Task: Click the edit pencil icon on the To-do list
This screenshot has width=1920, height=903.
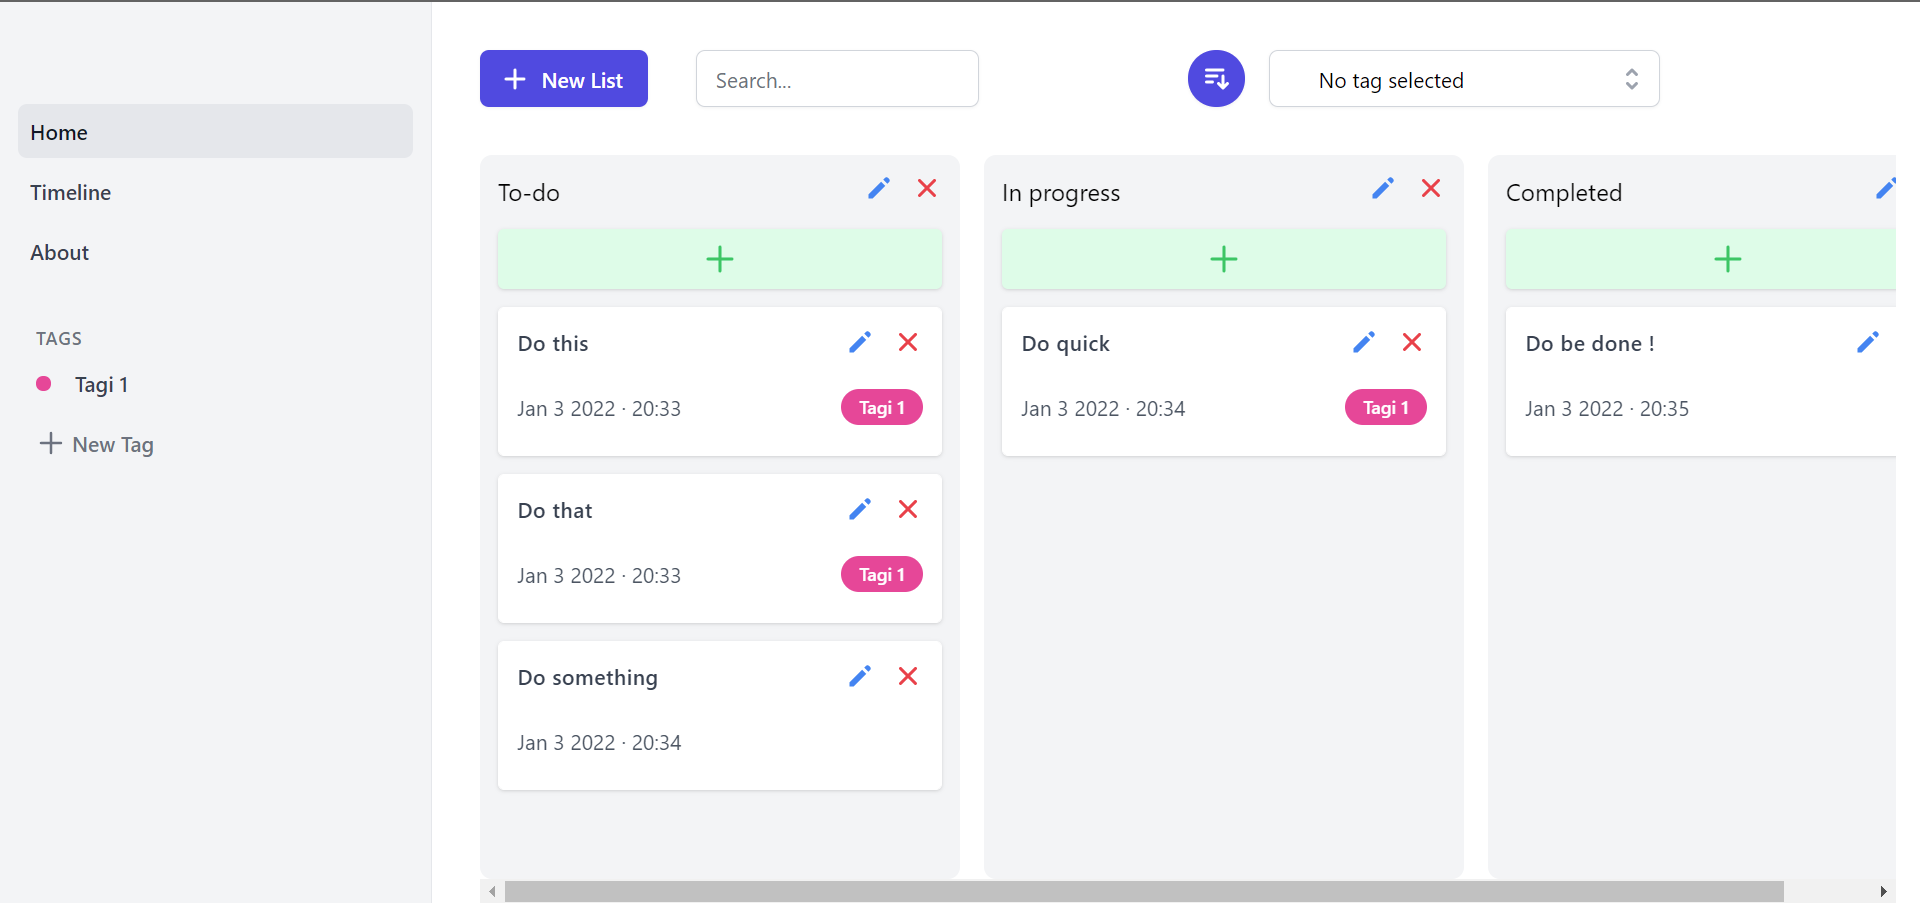Action: point(879,188)
